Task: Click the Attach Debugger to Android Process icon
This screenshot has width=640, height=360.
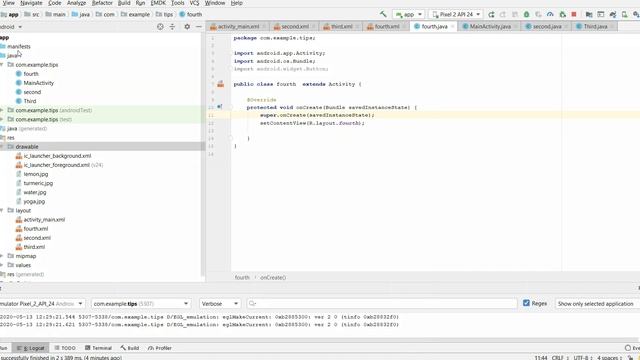Action: tap(562, 14)
